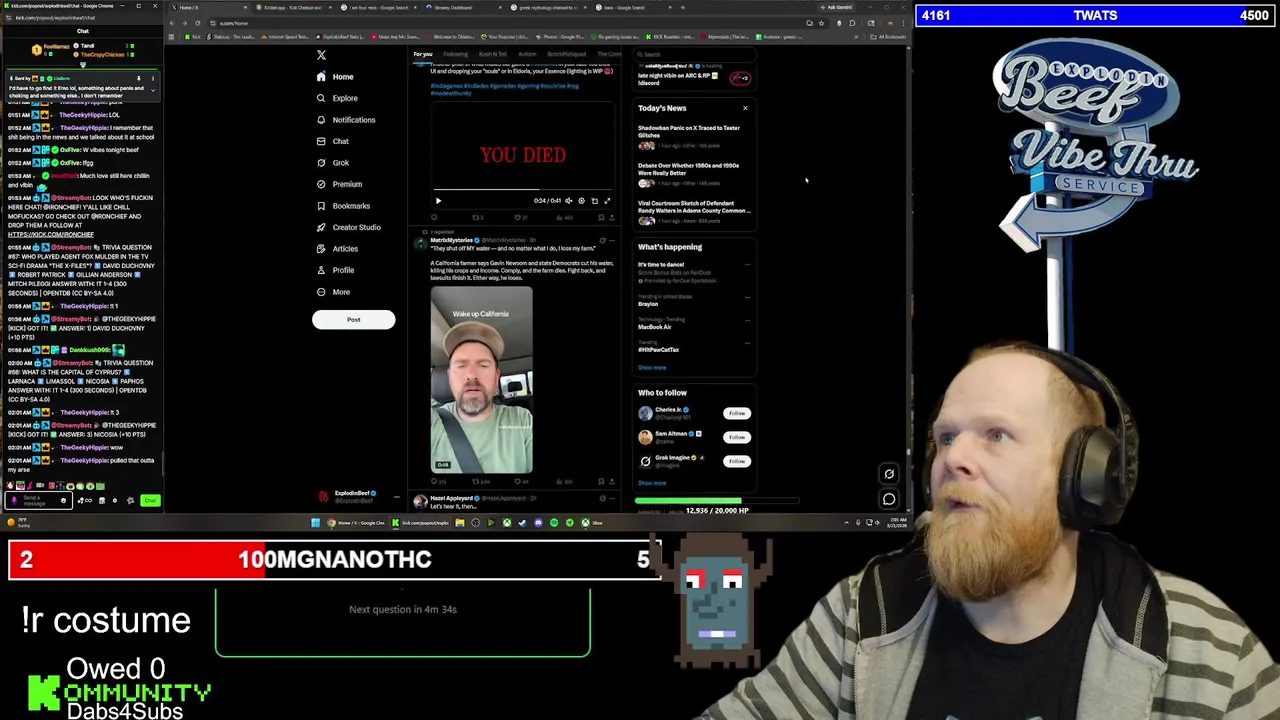Open options for #HitPawCatTax trend

(x=747, y=343)
